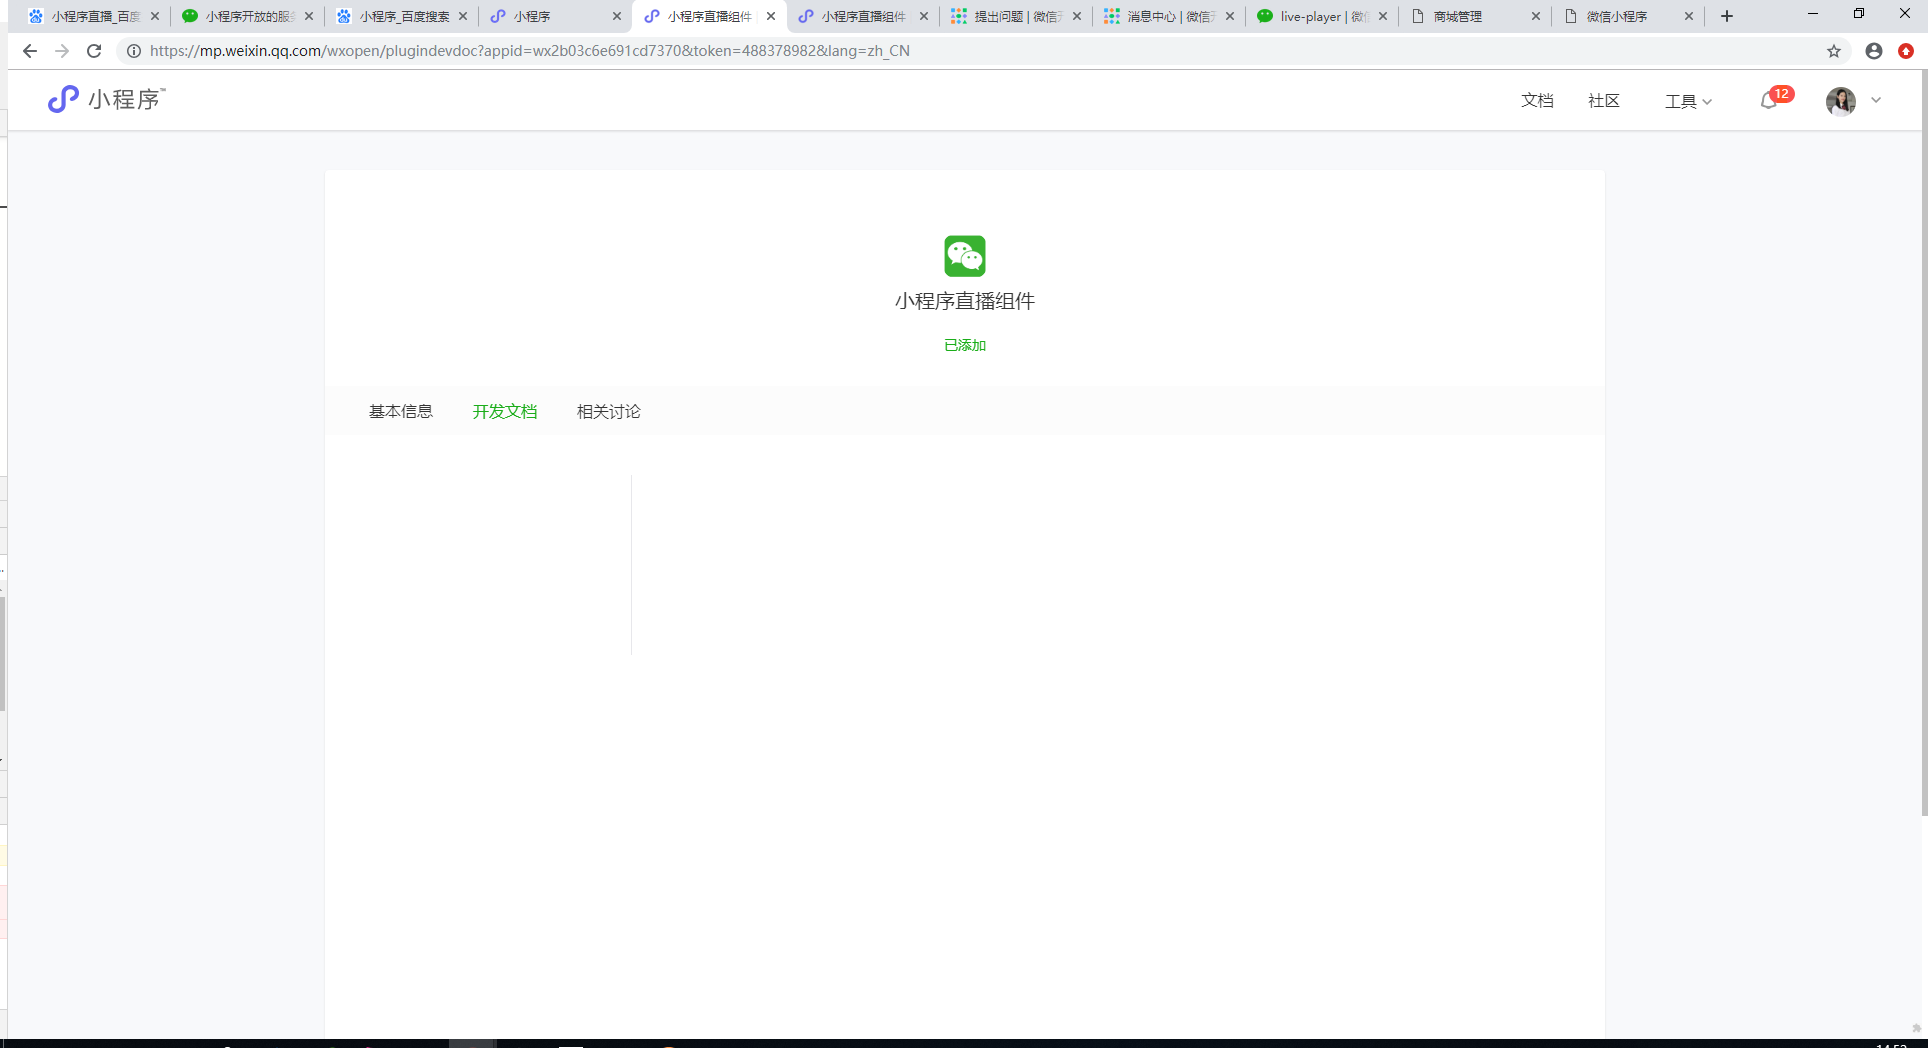Screen dimensions: 1928x1048
Task: Bookmark this page with the star icon
Action: (1834, 51)
